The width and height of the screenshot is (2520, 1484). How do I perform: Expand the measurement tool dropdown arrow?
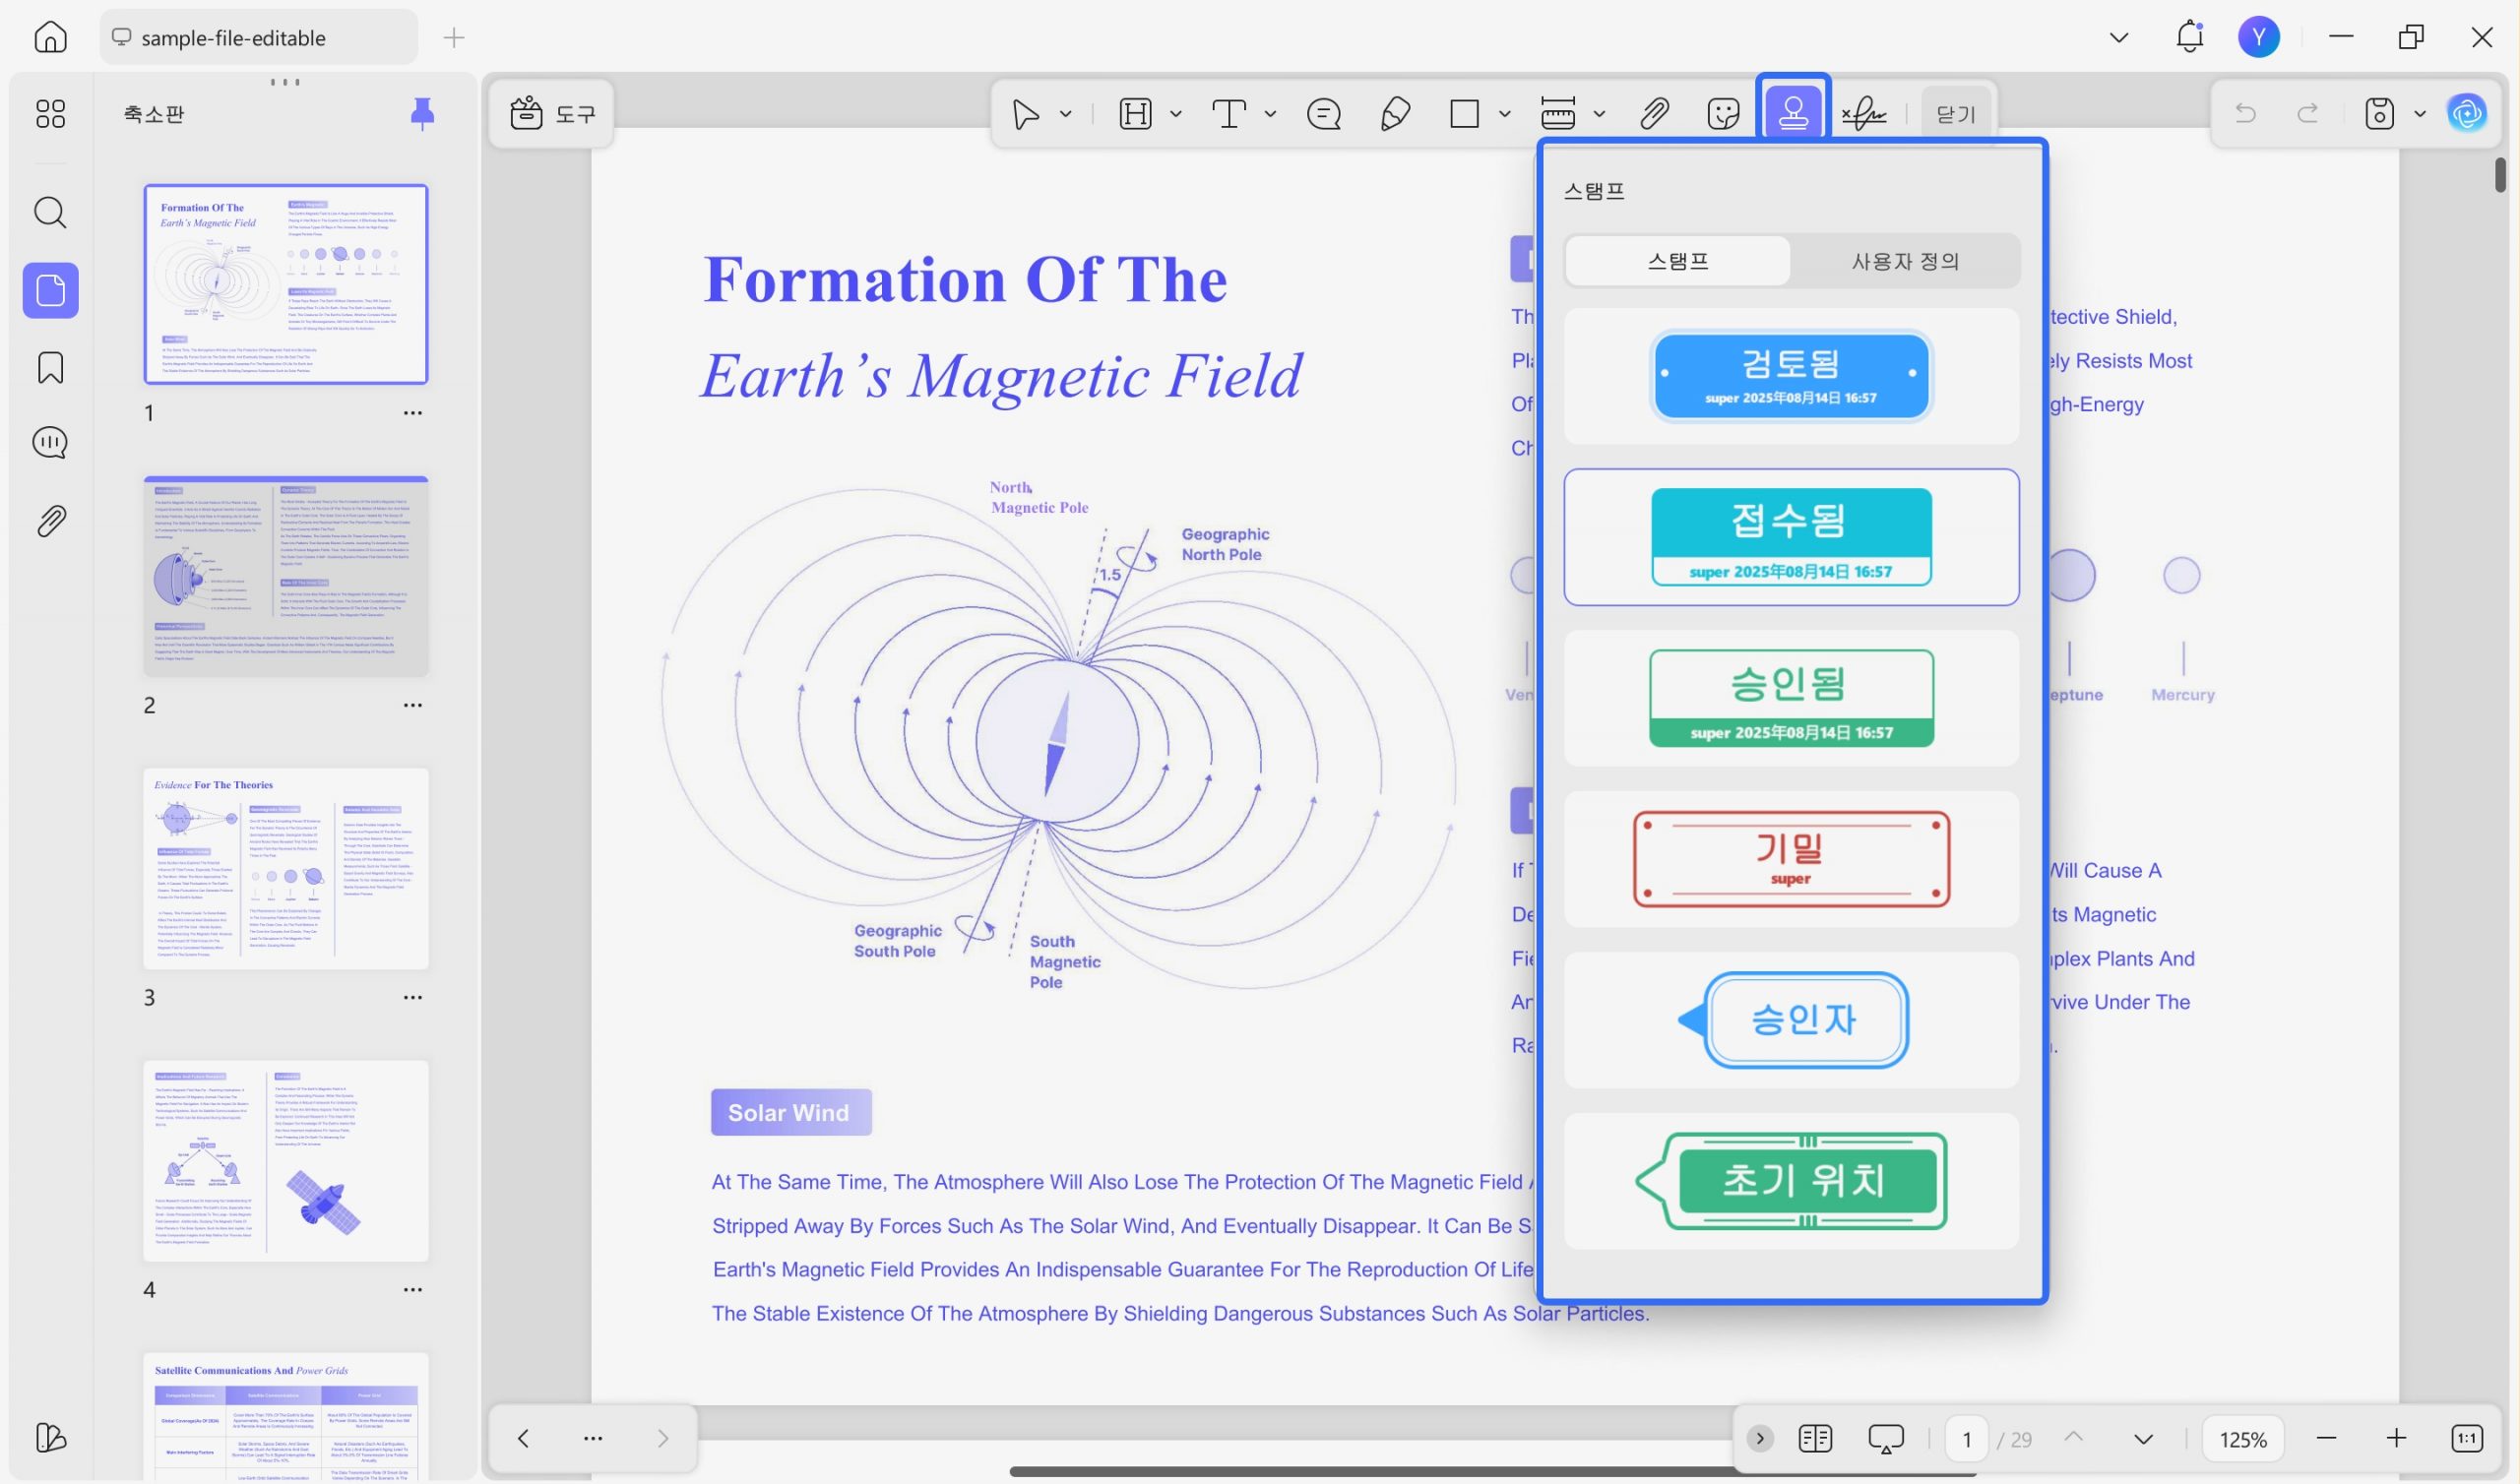pyautogui.click(x=1599, y=114)
